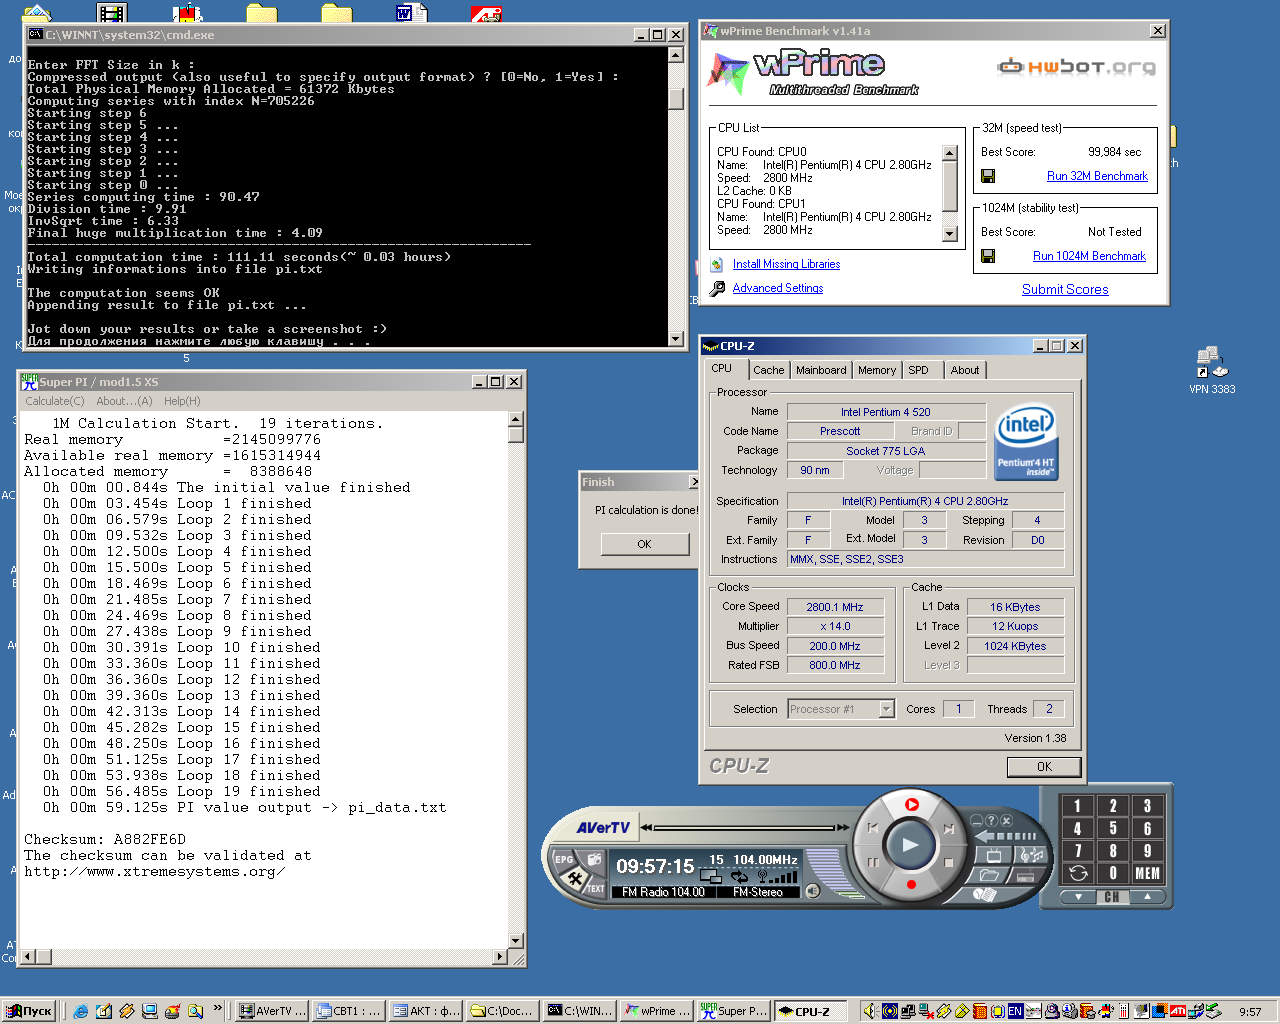
Task: Switch to AVerTV taskbar button
Action: pyautogui.click(x=273, y=1011)
